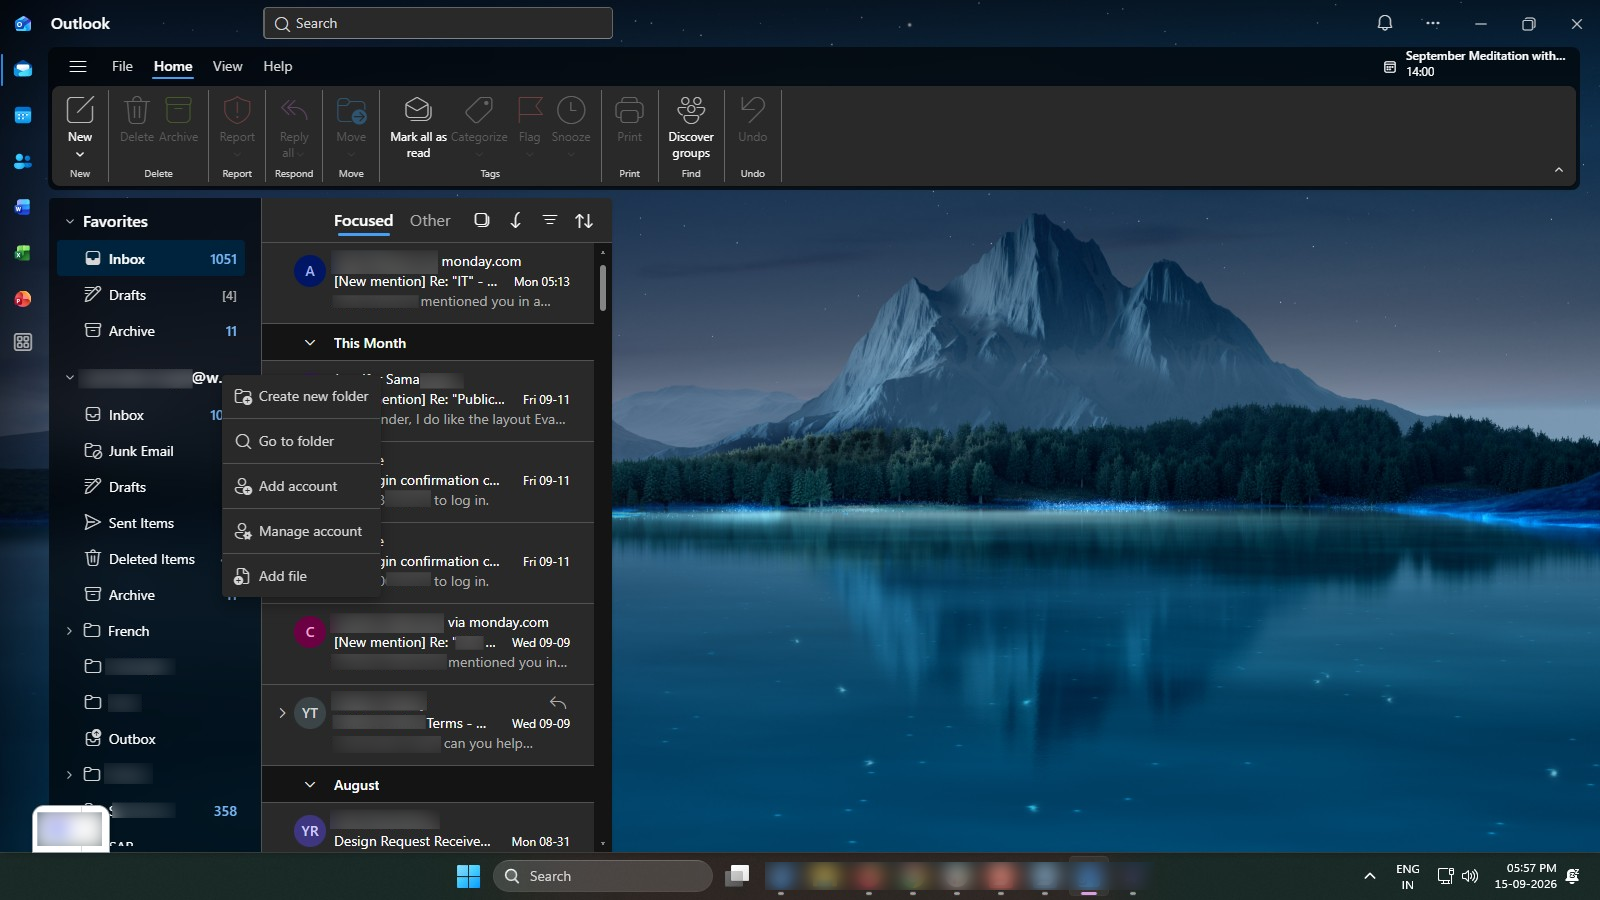Open the settings ellipsis in title bar
This screenshot has height=900, width=1600.
tap(1433, 23)
